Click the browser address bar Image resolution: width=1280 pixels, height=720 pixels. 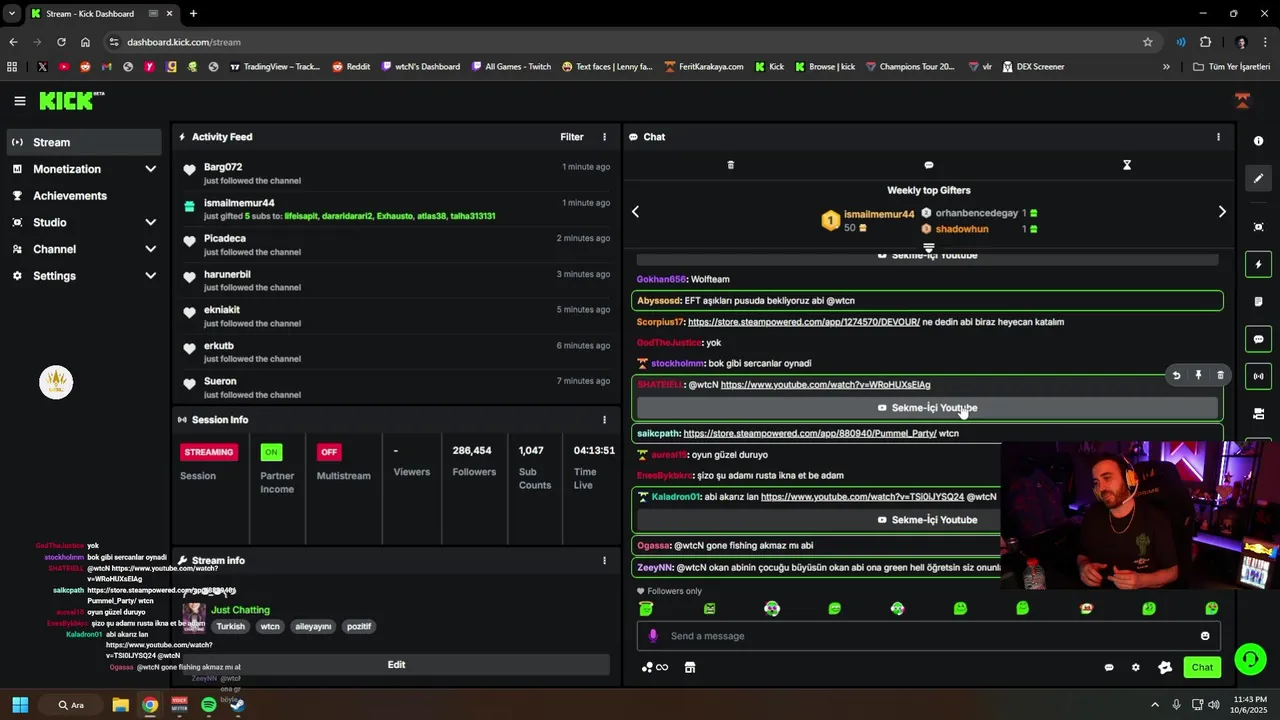pyautogui.click(x=630, y=42)
